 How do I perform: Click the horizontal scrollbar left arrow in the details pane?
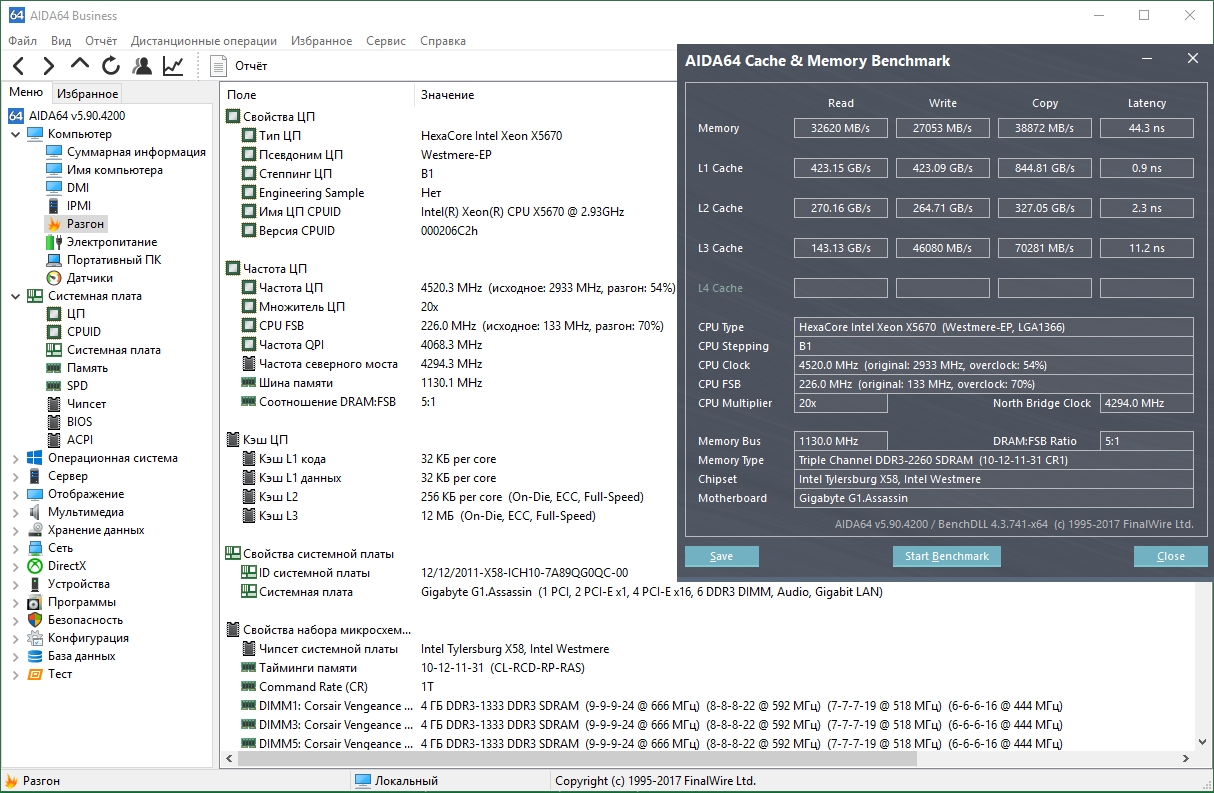click(x=229, y=759)
